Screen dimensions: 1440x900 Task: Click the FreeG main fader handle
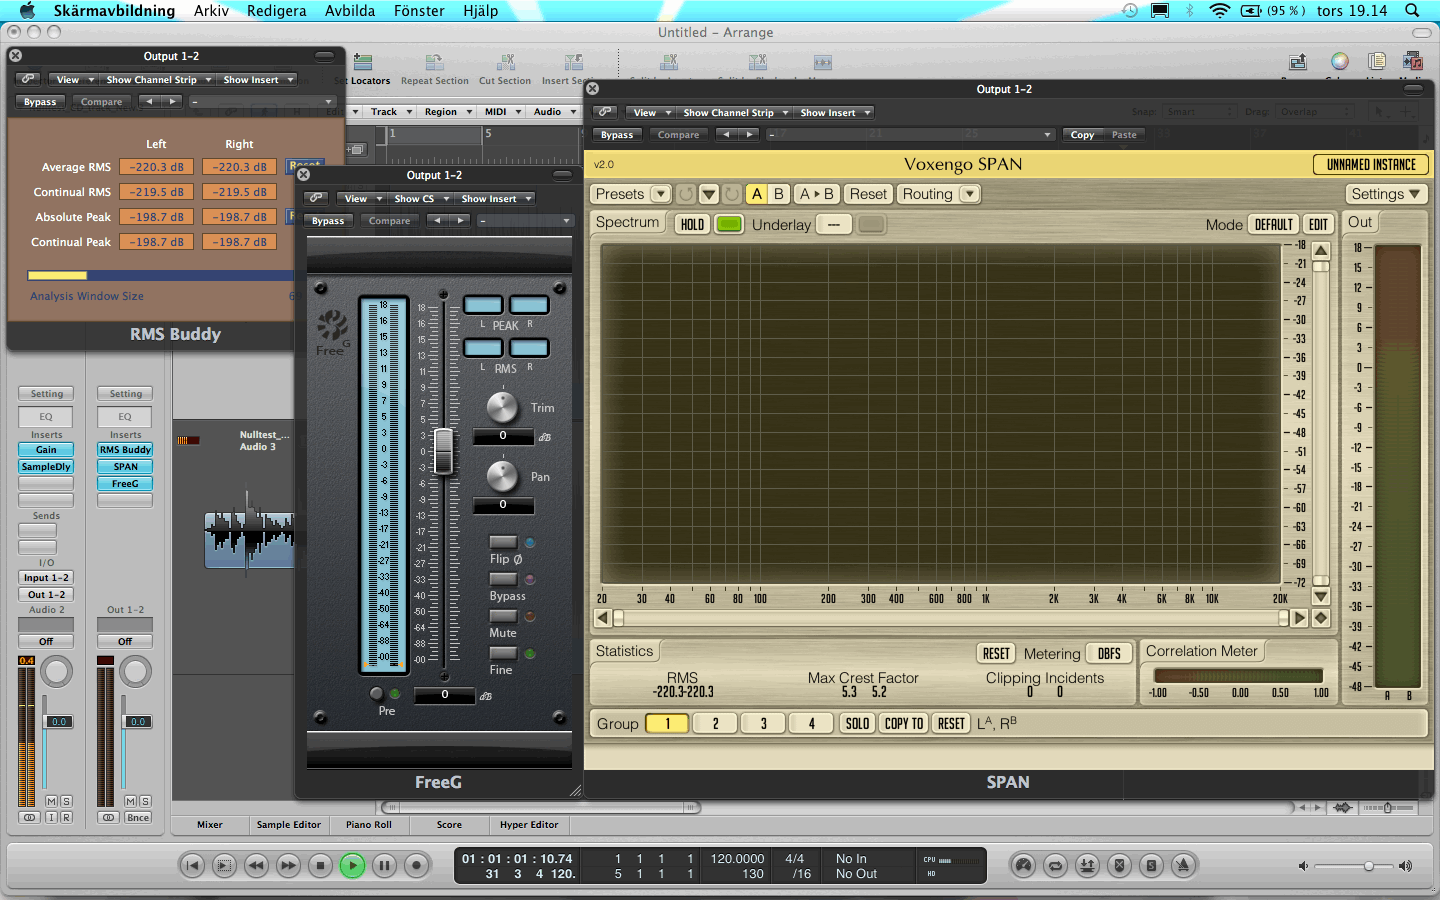click(x=444, y=450)
